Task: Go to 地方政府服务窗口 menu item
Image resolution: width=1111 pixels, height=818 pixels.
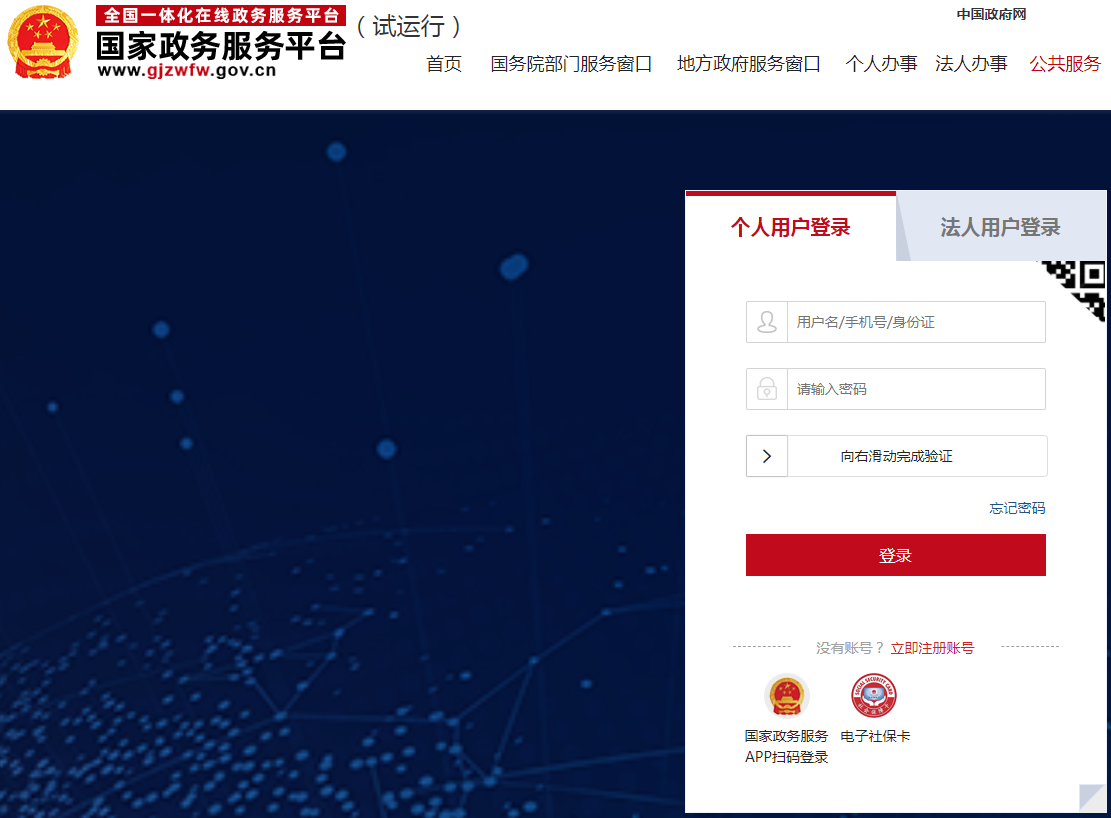Action: tap(748, 64)
